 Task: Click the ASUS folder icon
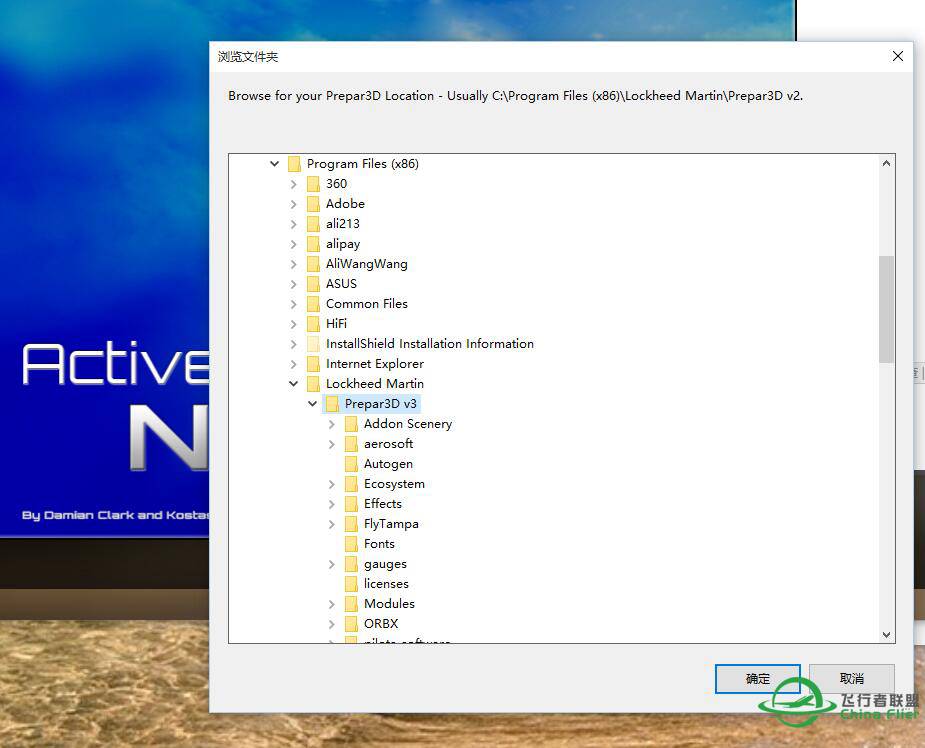[313, 284]
